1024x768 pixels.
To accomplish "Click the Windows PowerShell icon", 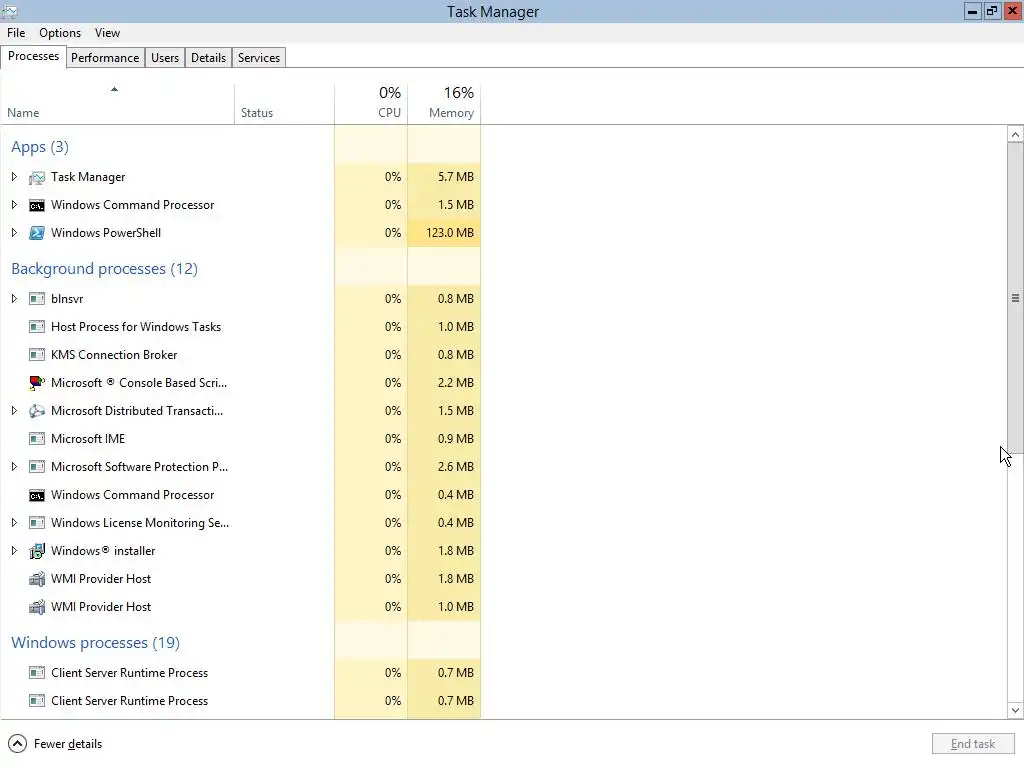I will (x=37, y=233).
